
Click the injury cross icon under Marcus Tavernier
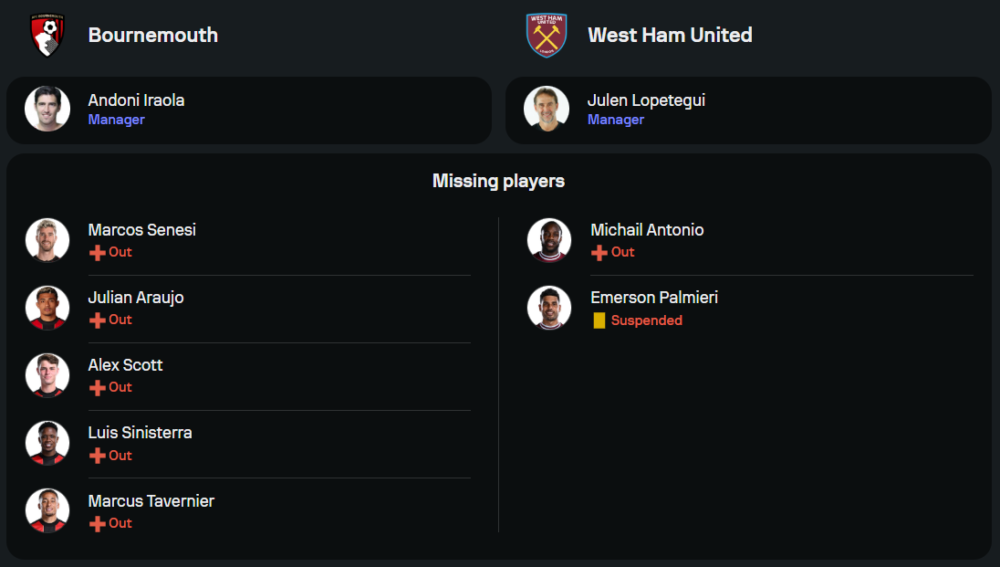coord(97,524)
